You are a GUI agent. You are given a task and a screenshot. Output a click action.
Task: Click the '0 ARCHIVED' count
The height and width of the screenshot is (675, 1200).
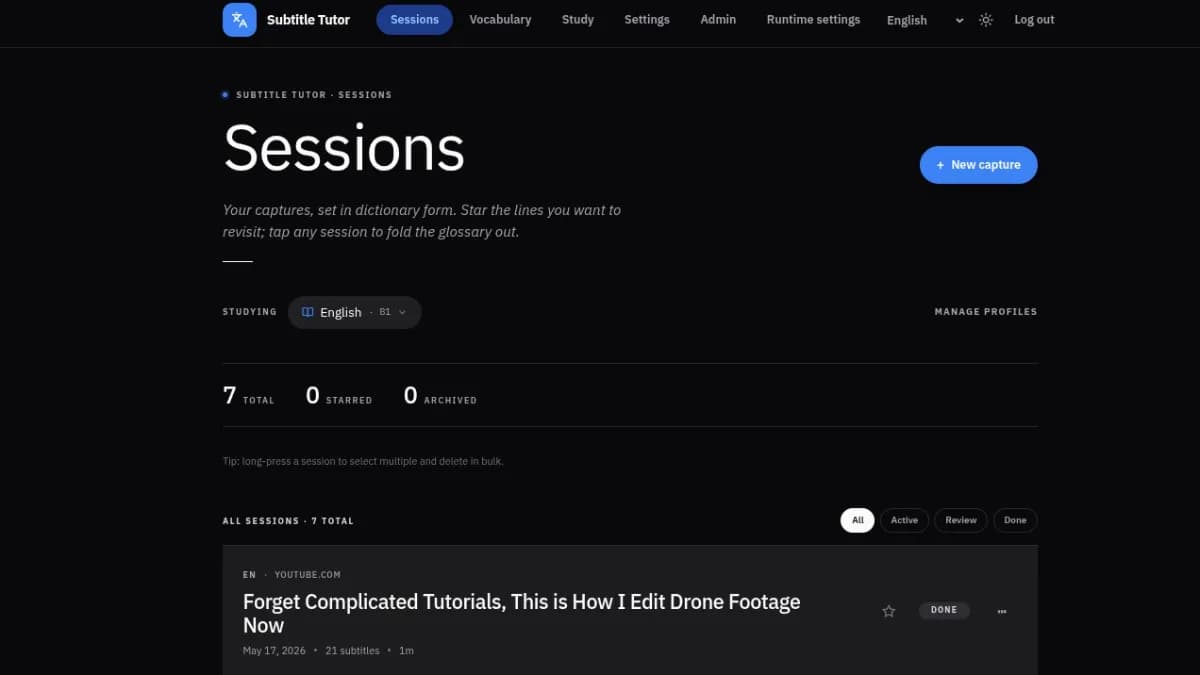click(x=440, y=396)
